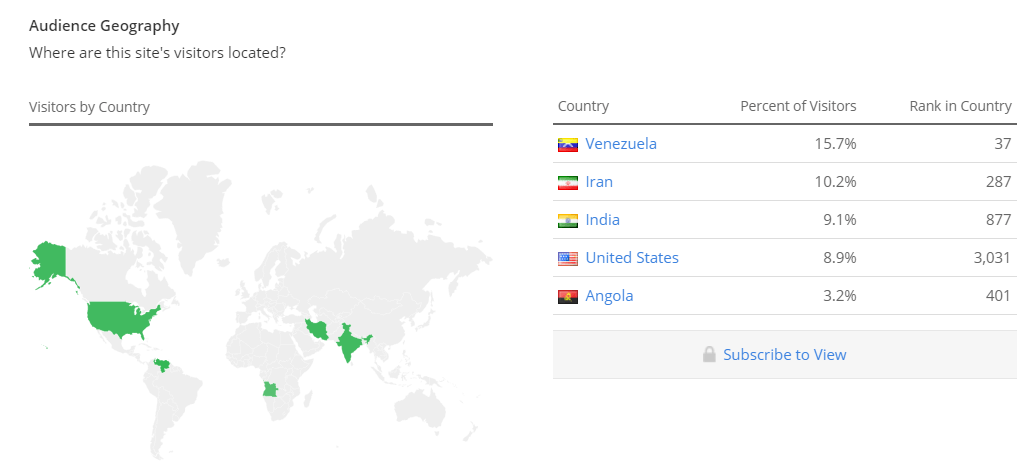The height and width of the screenshot is (475, 1027).
Task: Open the Venezuela country link
Action: pos(621,143)
